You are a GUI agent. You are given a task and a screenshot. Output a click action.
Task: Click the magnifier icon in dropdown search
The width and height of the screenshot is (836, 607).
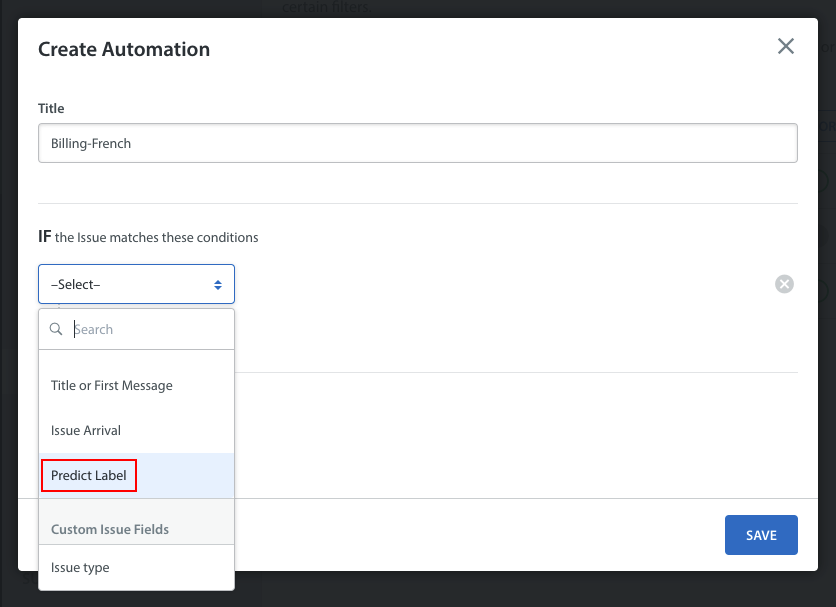(57, 329)
